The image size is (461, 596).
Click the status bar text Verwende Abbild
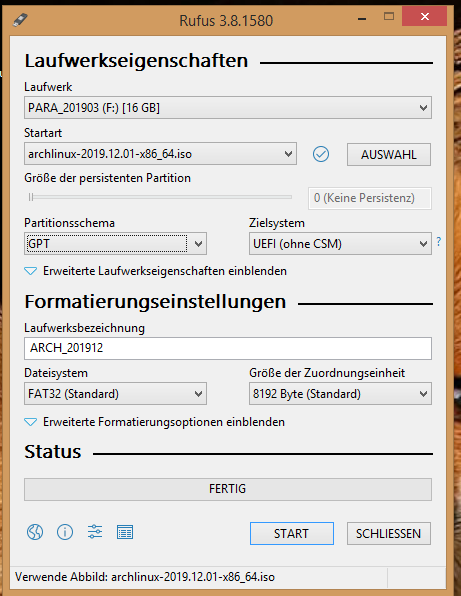(x=145, y=577)
